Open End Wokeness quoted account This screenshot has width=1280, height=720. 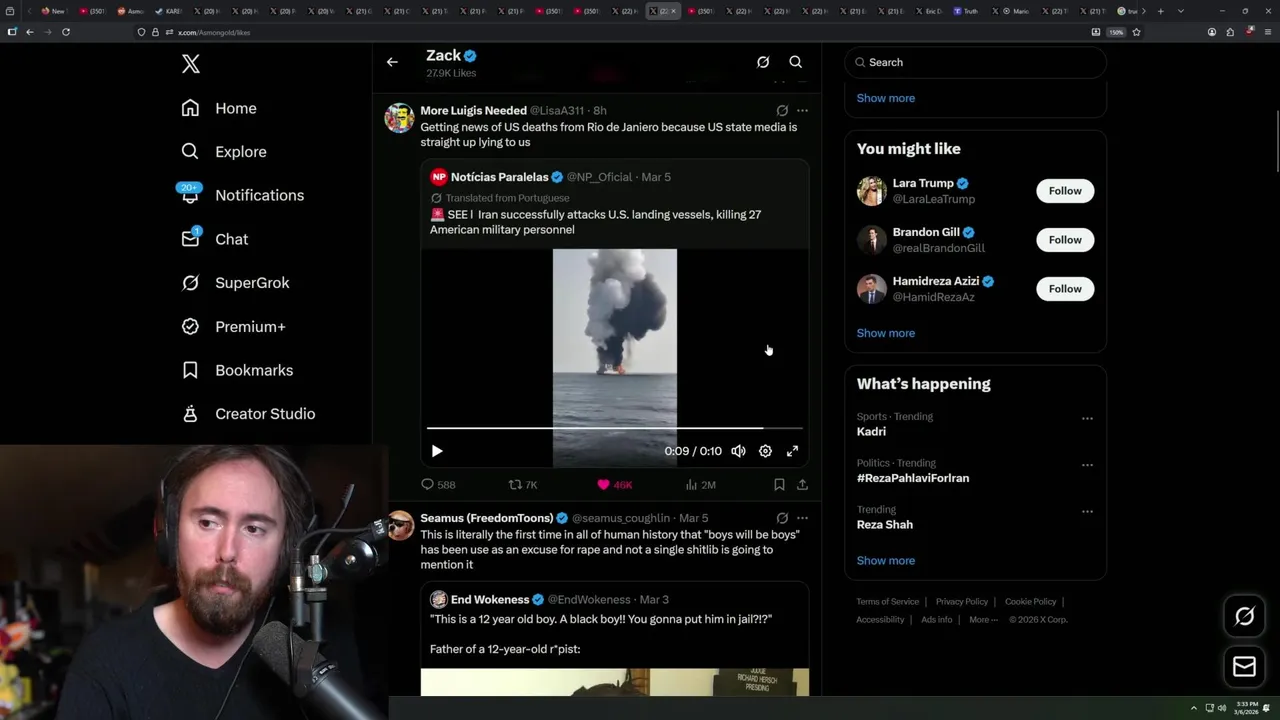490,600
